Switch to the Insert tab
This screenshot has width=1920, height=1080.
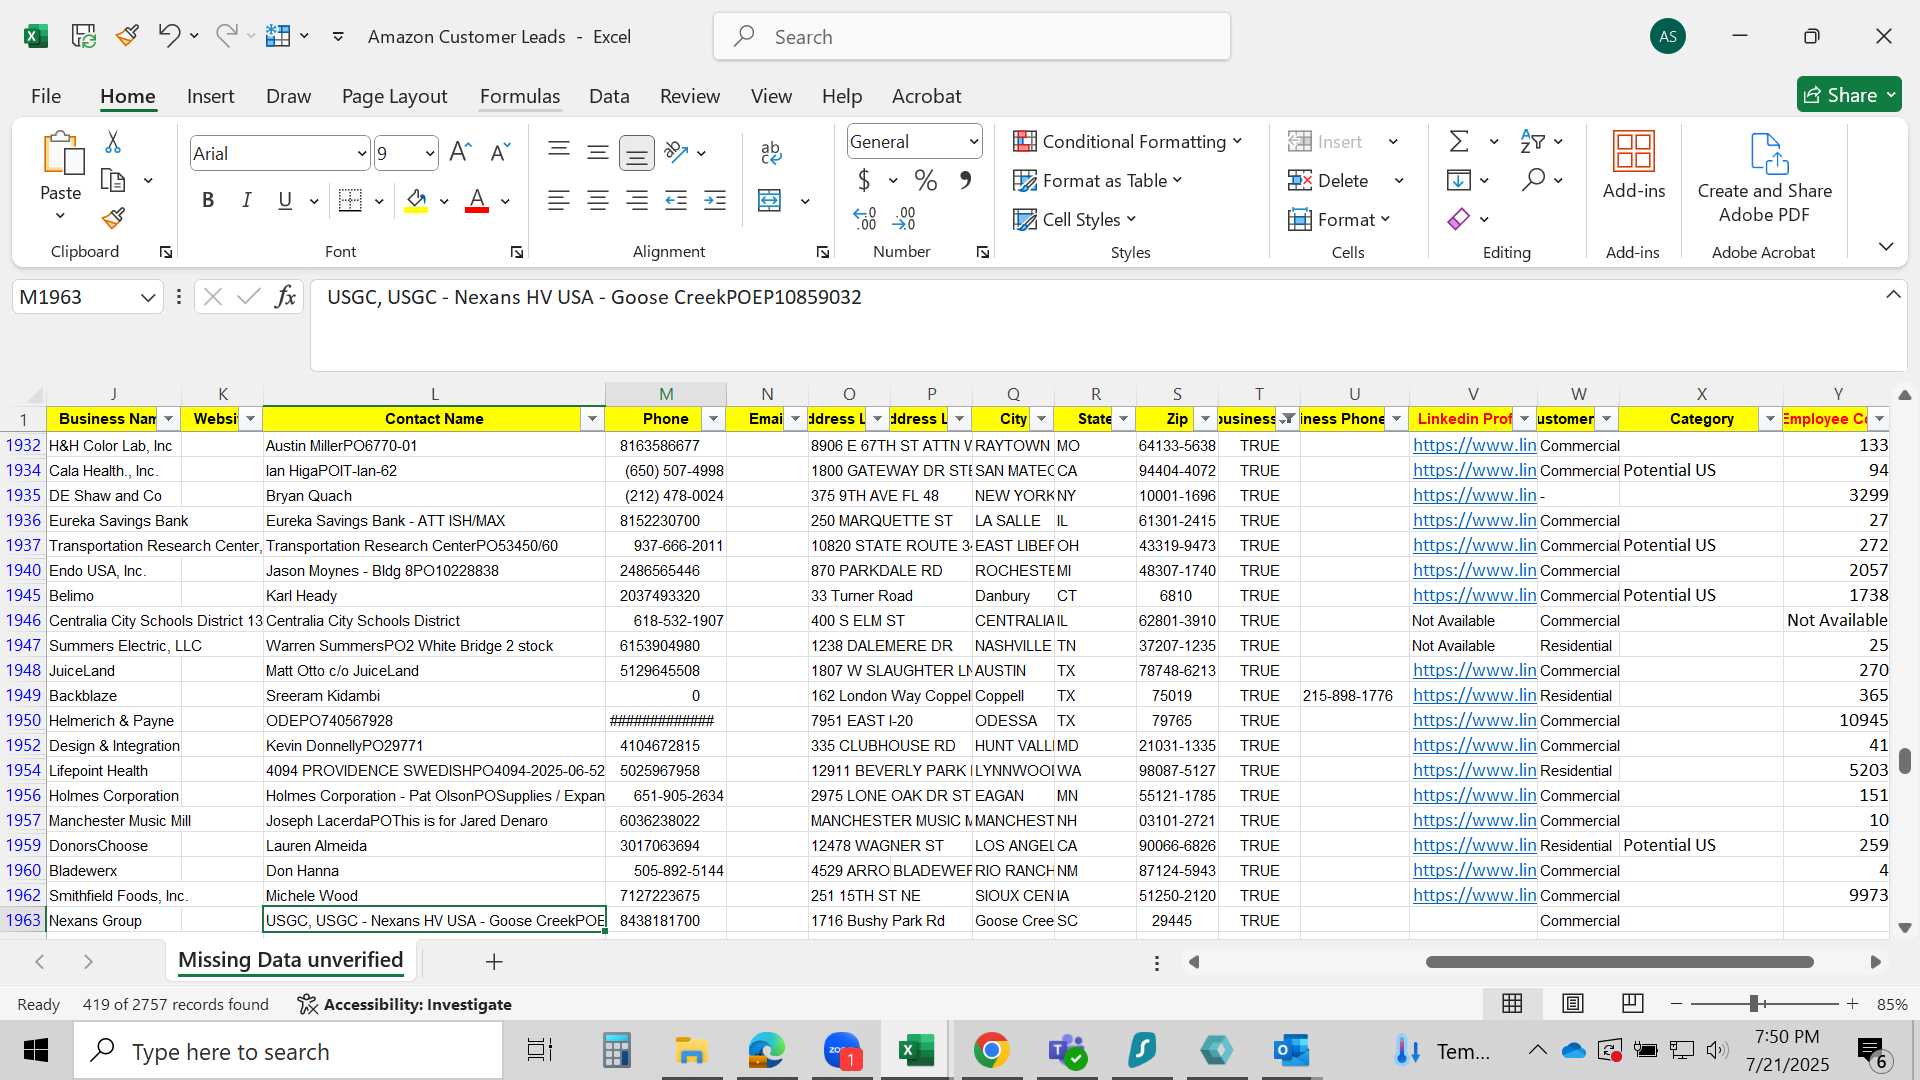[210, 96]
